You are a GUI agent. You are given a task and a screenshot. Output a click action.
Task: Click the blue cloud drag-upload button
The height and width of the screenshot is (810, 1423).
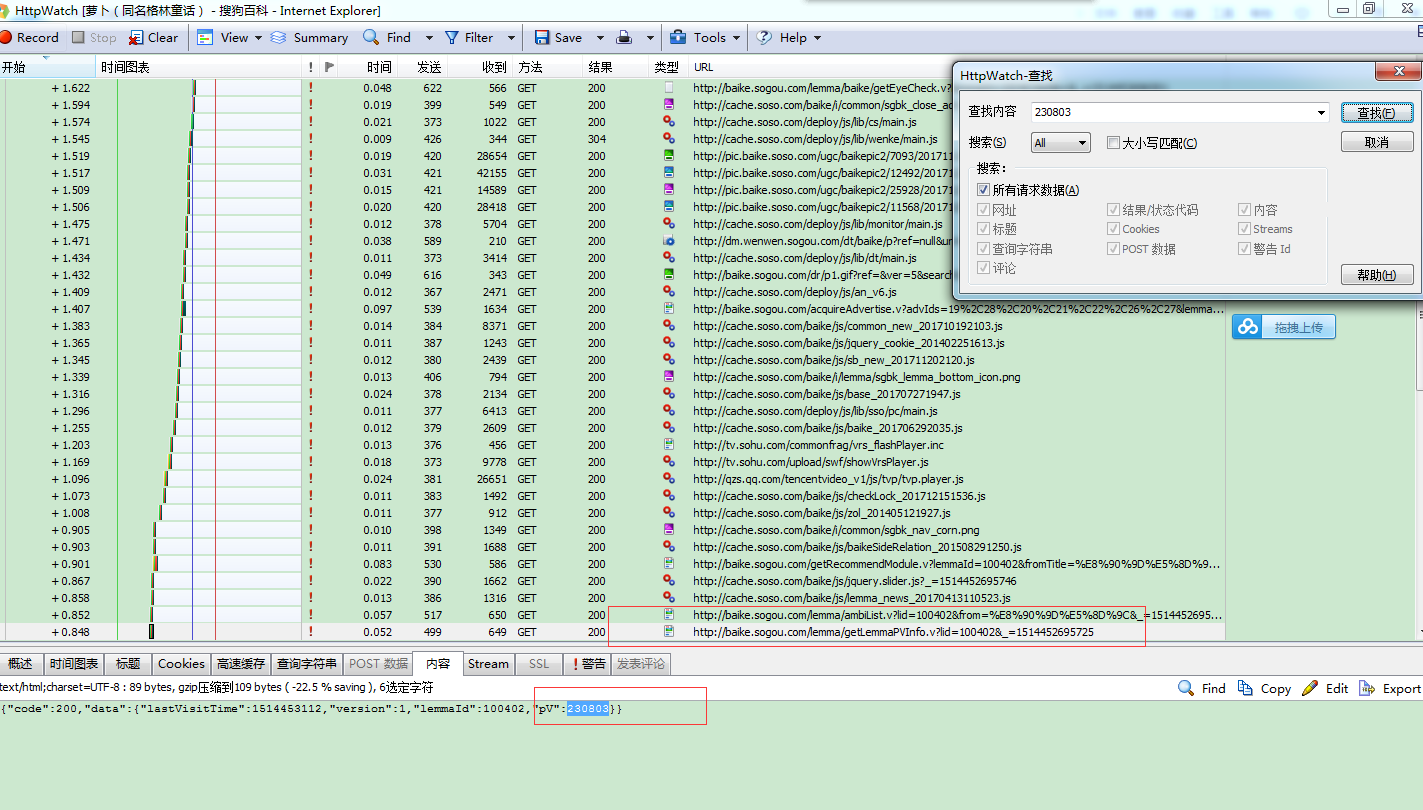tap(1283, 327)
